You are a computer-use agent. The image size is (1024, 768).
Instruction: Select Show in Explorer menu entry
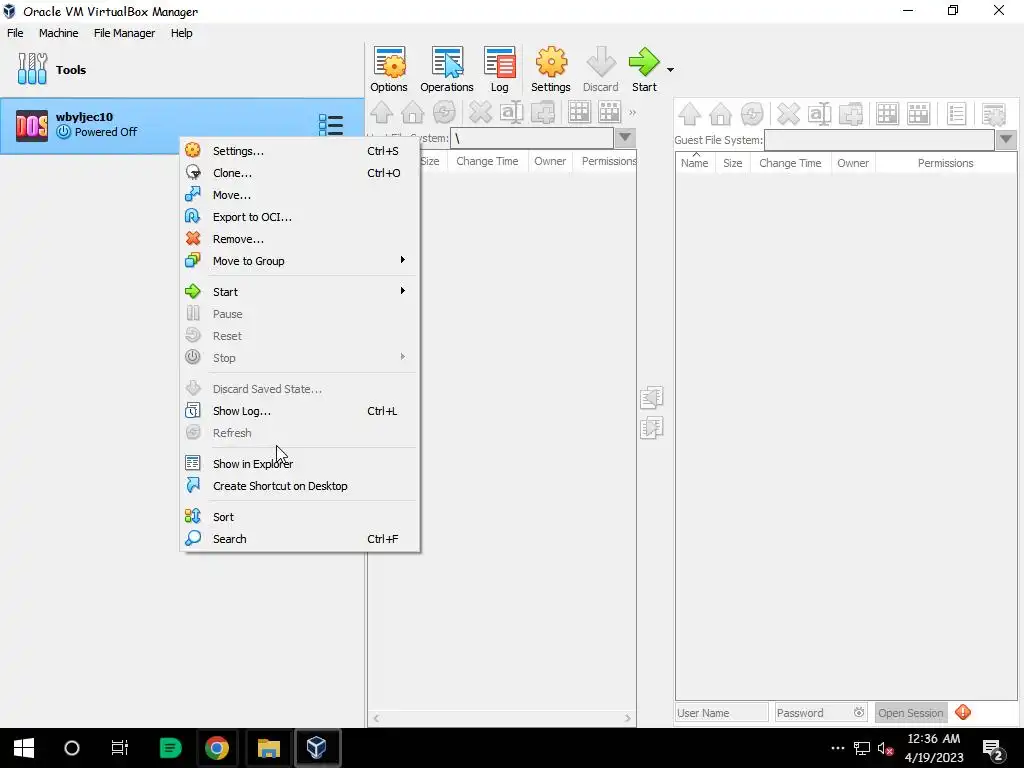[x=300, y=464]
